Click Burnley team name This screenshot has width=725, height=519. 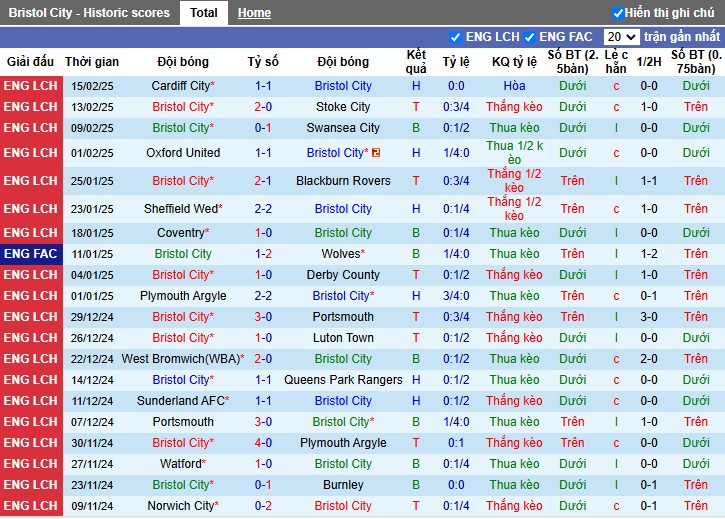coord(343,485)
